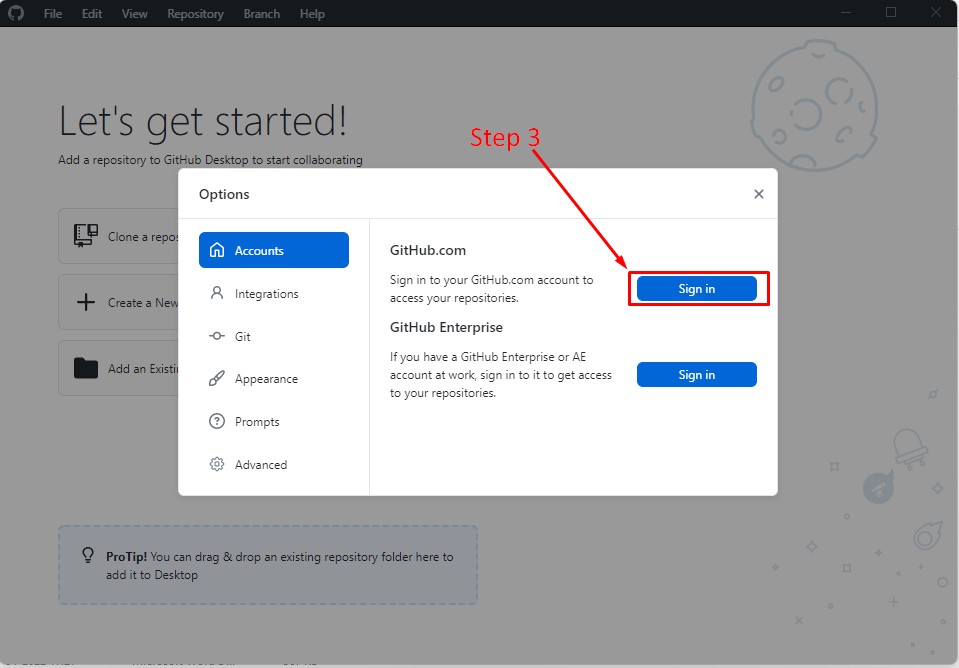Select the Accounts tab in Options
The width and height of the screenshot is (959, 668).
[274, 250]
